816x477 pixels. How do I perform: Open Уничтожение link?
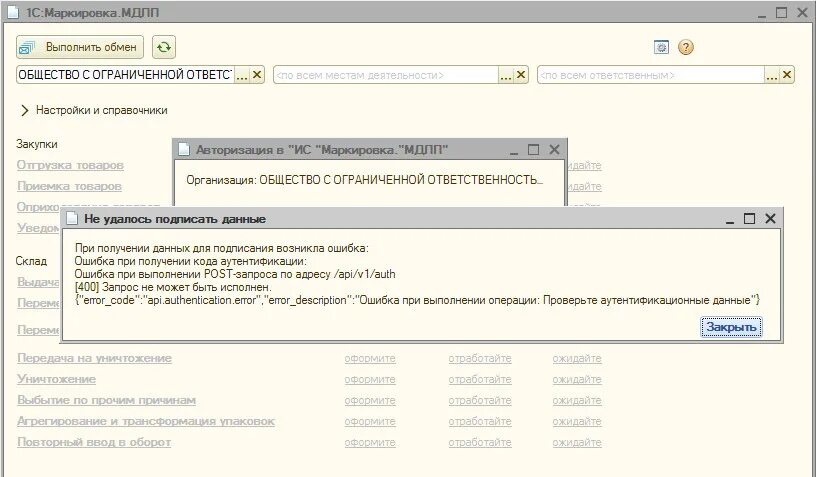tap(56, 379)
